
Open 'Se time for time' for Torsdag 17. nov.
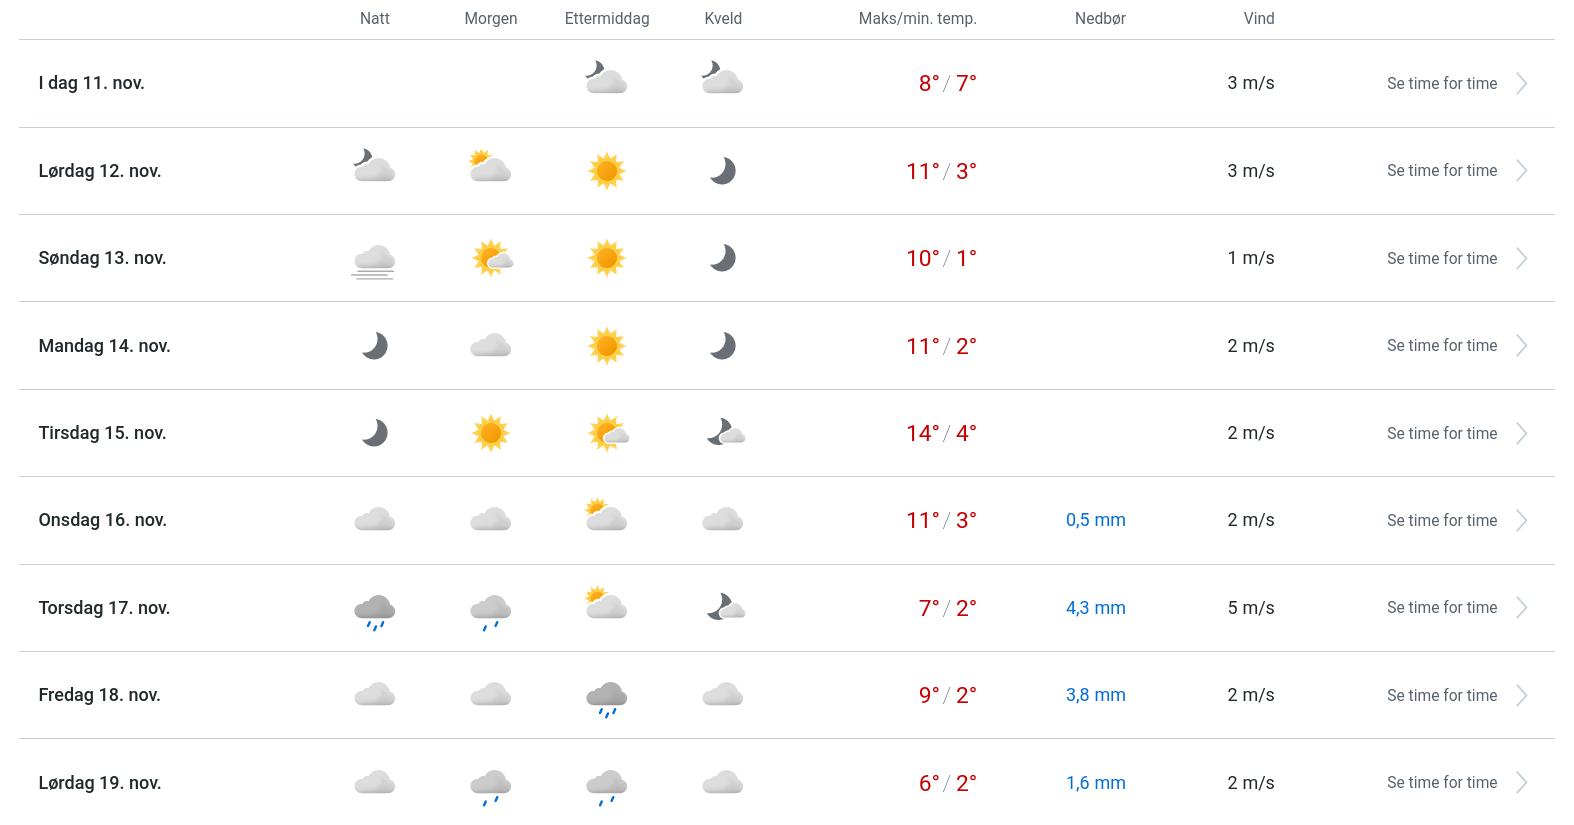[x=1442, y=608]
